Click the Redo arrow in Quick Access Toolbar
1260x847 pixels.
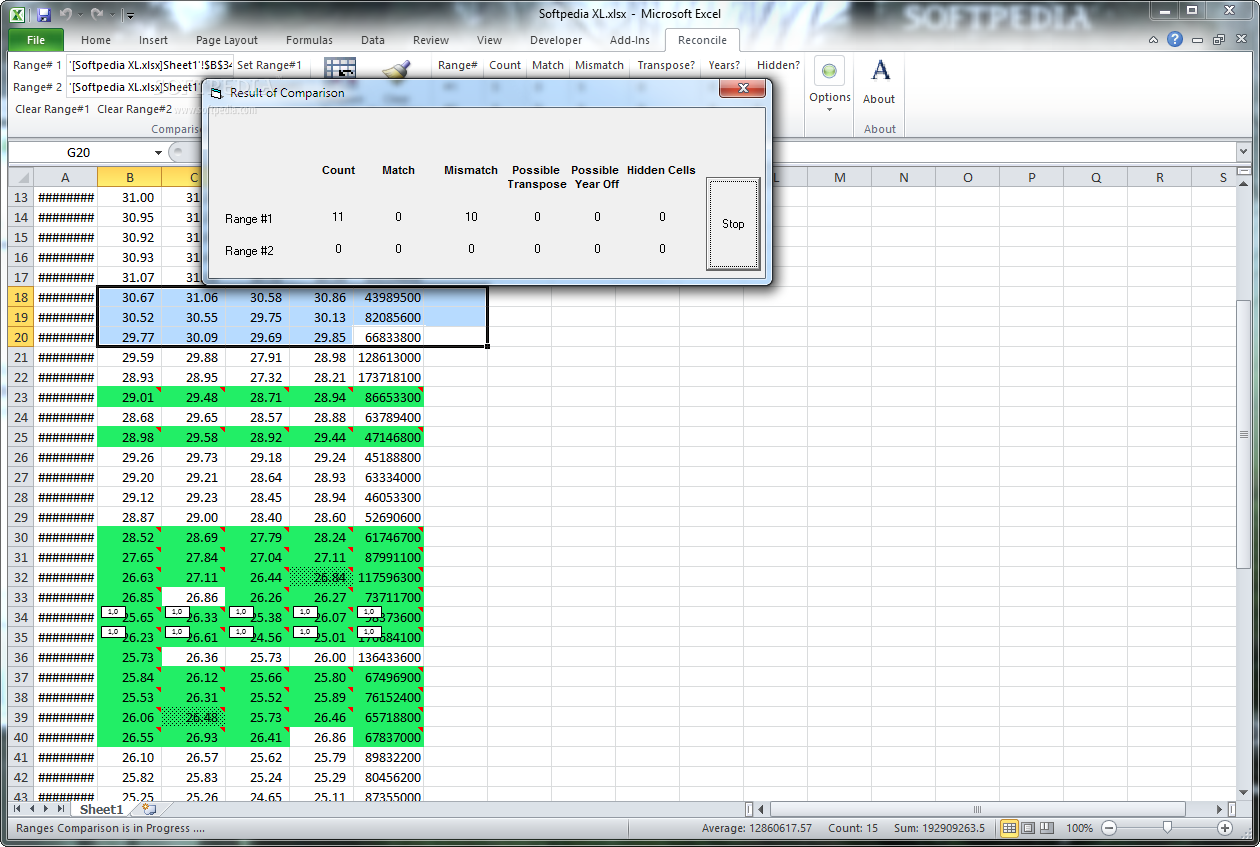pos(96,15)
